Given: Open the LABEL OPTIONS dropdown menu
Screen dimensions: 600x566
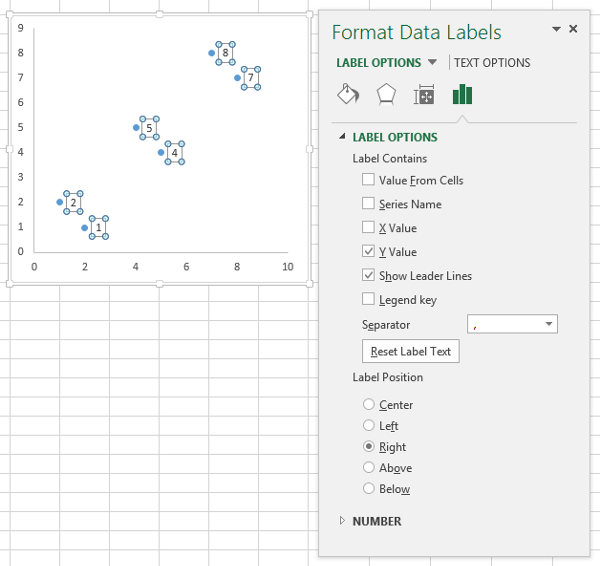Looking at the screenshot, I should [x=432, y=63].
